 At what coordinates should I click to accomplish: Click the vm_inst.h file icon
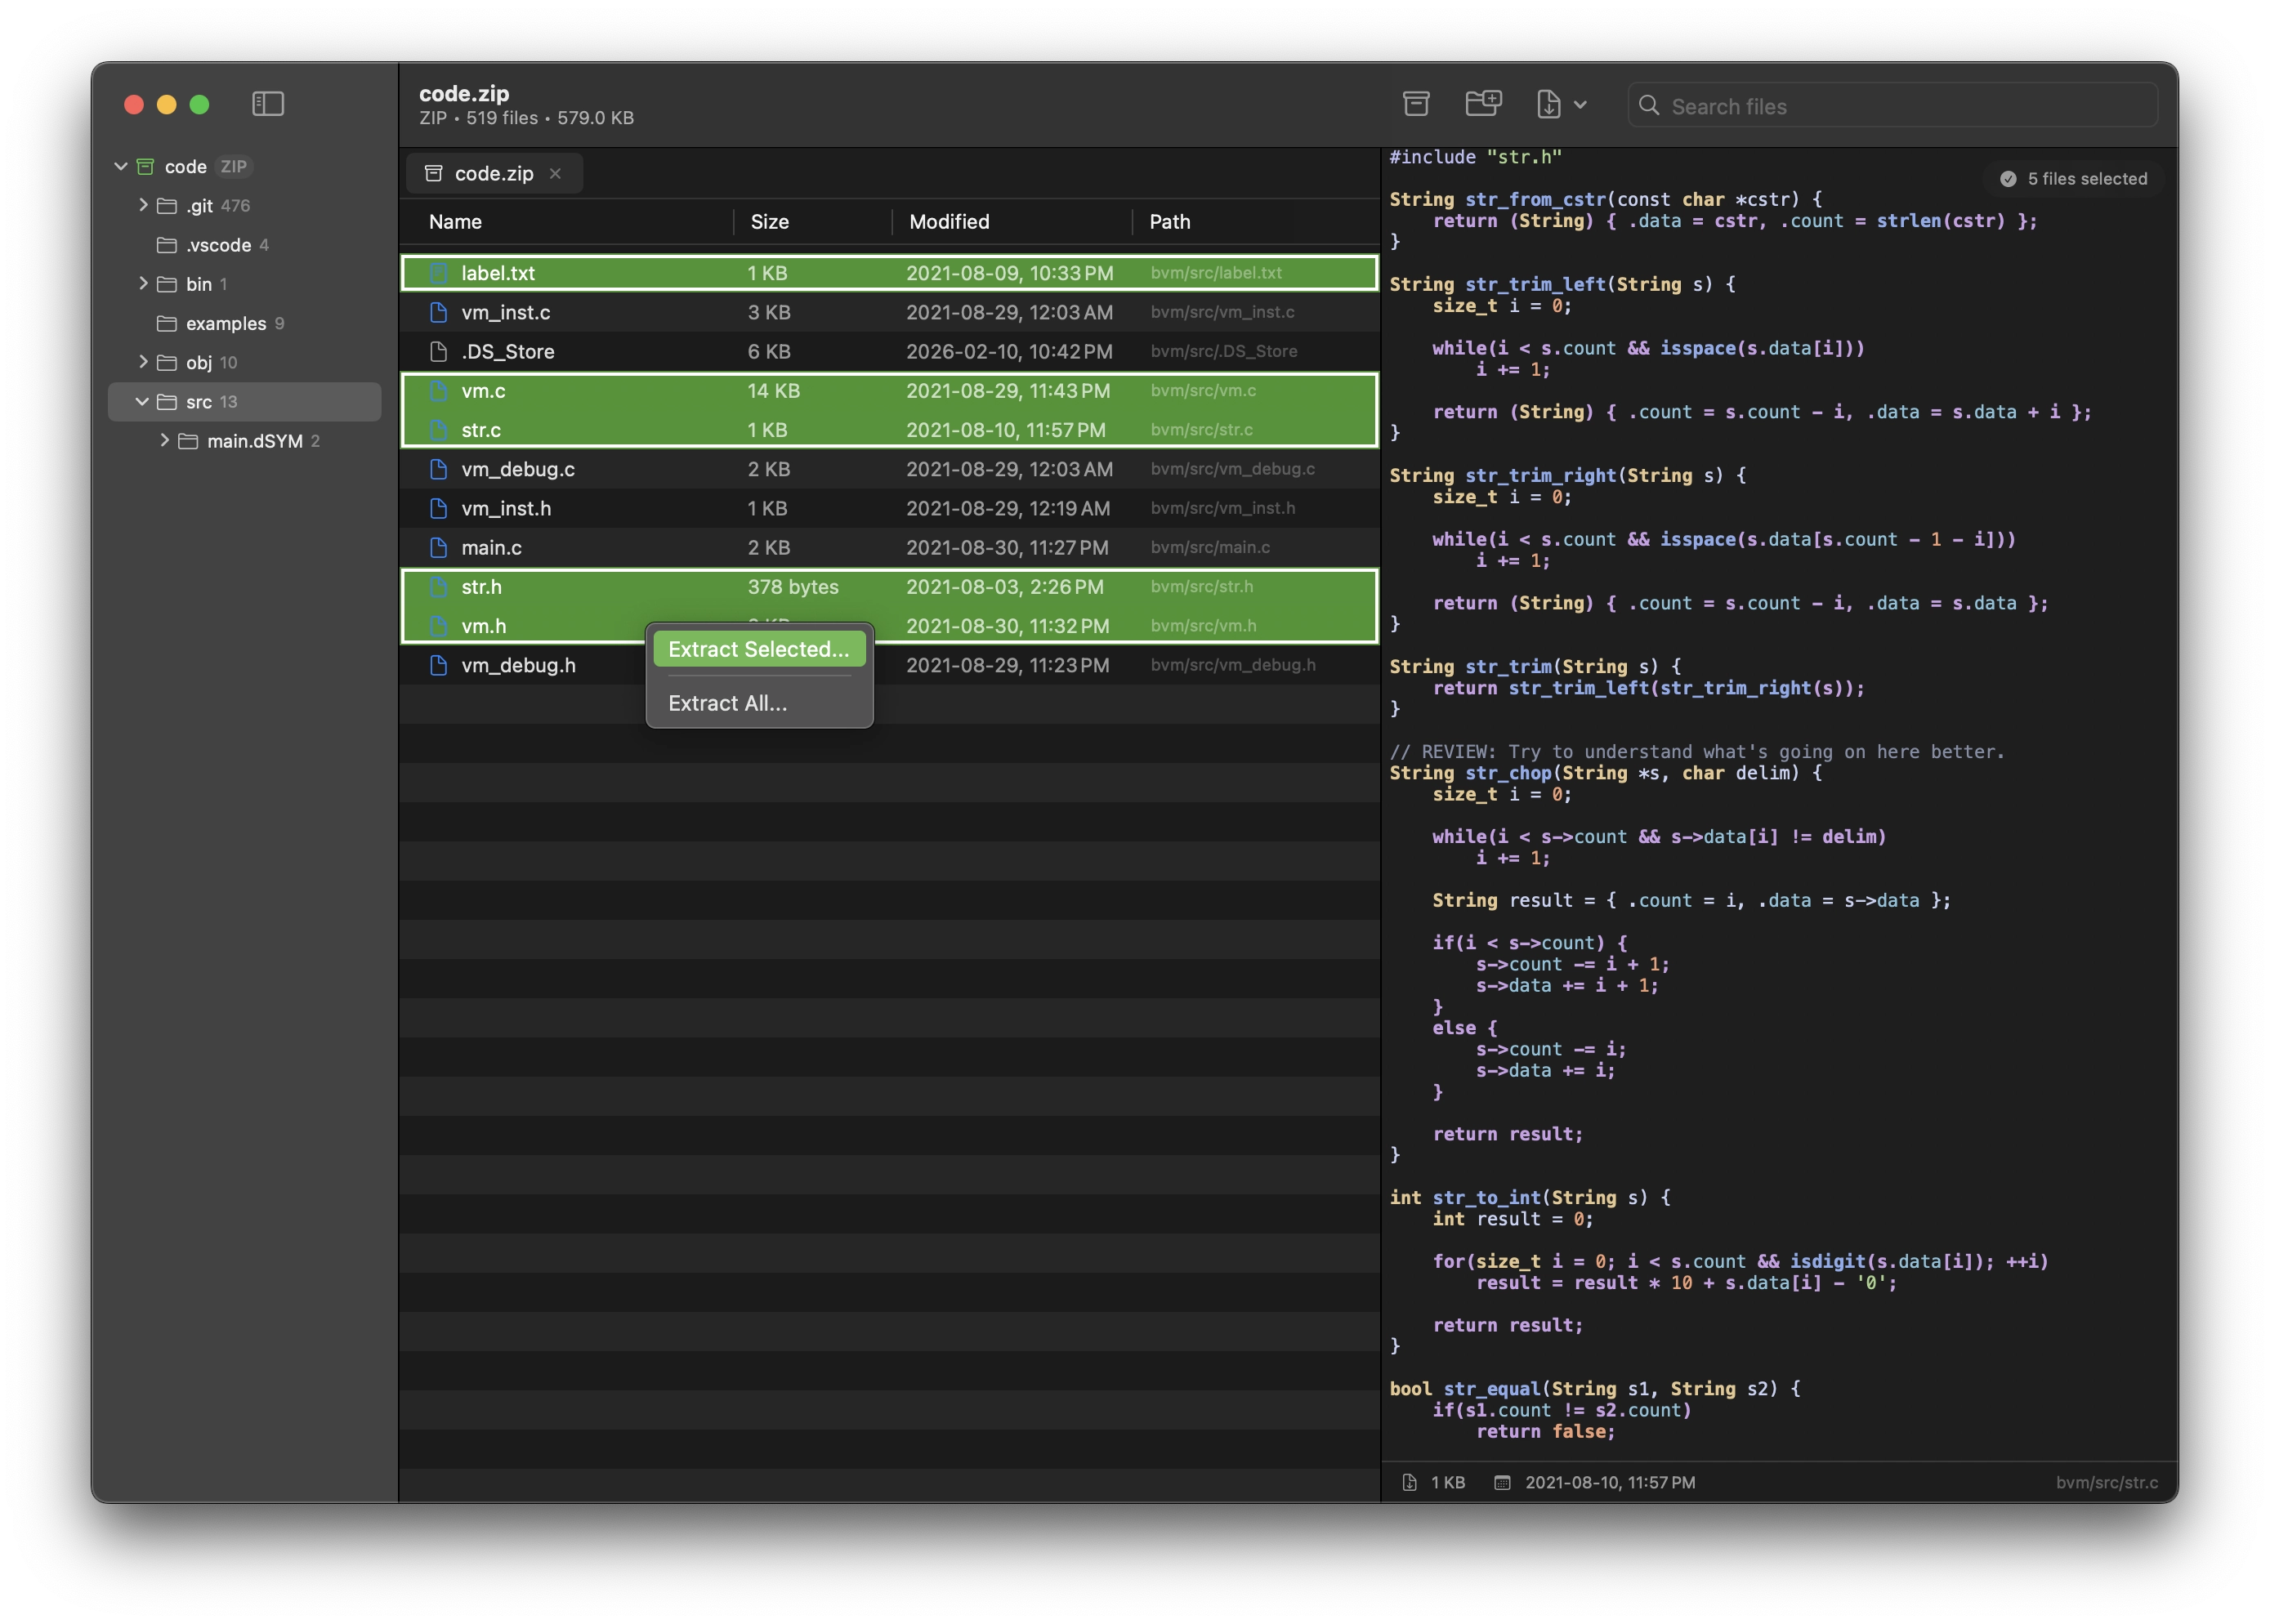pyautogui.click(x=438, y=508)
